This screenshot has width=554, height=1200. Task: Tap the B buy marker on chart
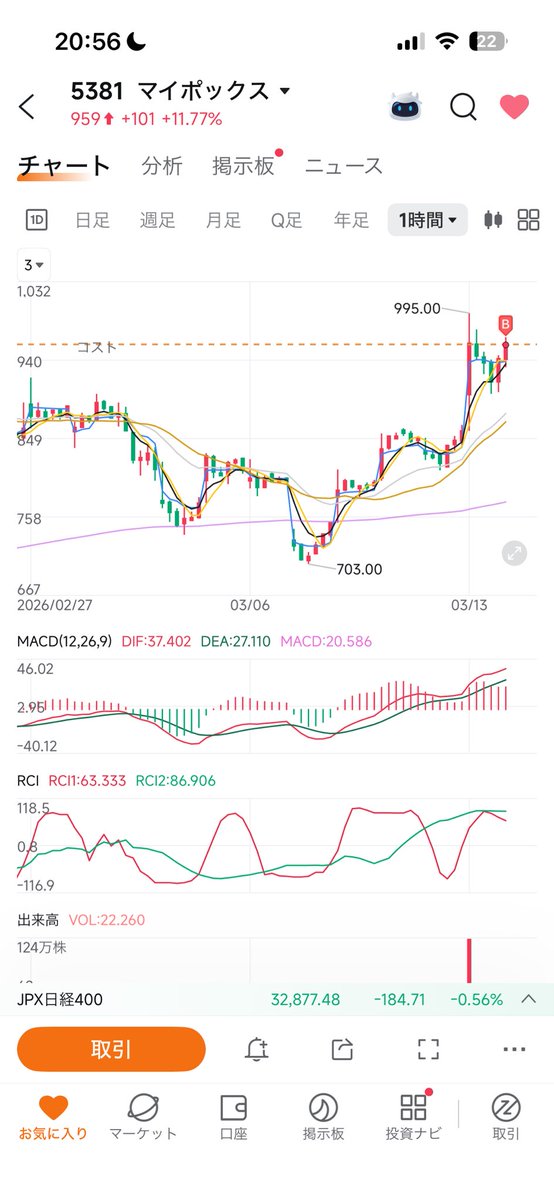click(x=506, y=324)
